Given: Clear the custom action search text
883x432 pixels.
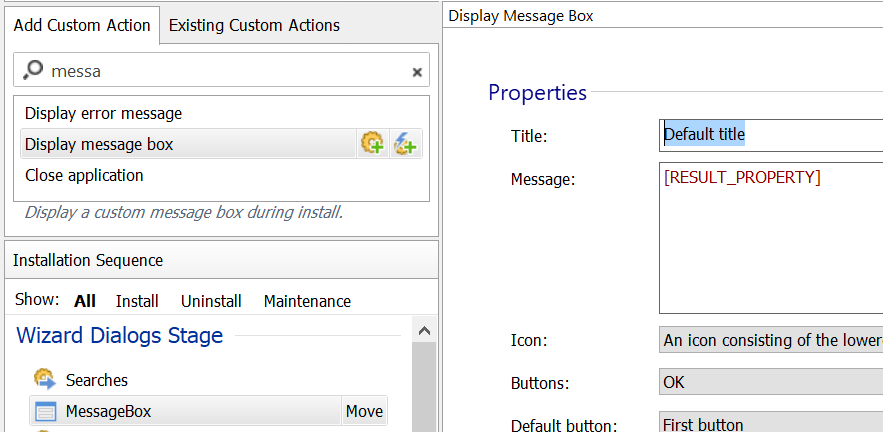Looking at the screenshot, I should [417, 72].
